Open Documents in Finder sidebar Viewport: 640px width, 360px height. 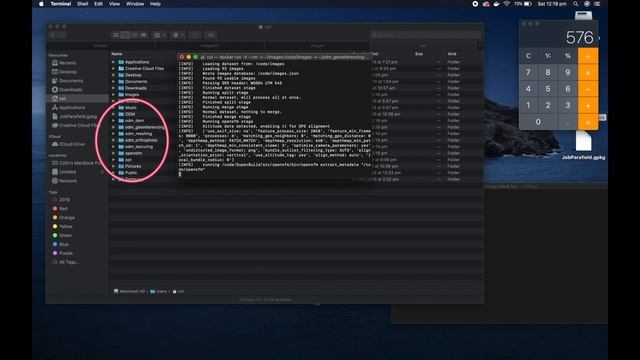tap(67, 81)
